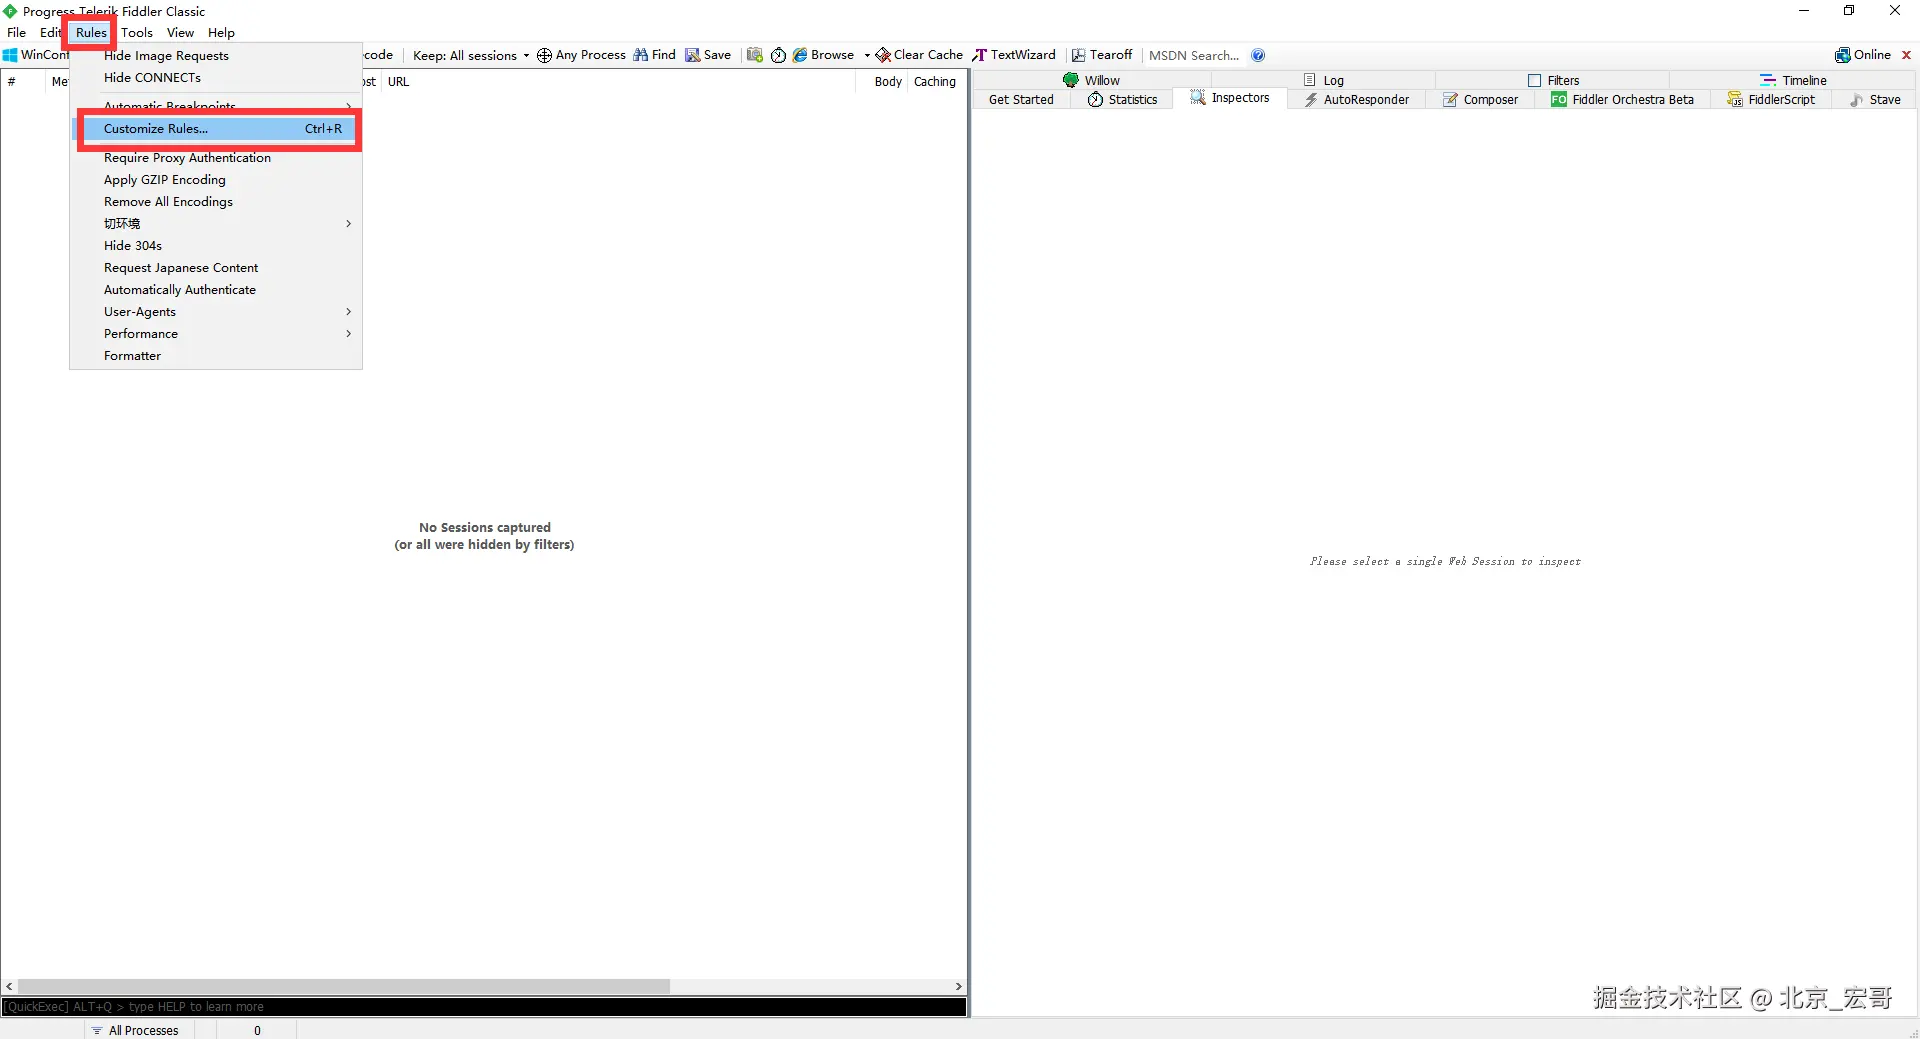Click the All Processes filter funnel icon
Screen dimensions: 1920x1039
(97, 1031)
